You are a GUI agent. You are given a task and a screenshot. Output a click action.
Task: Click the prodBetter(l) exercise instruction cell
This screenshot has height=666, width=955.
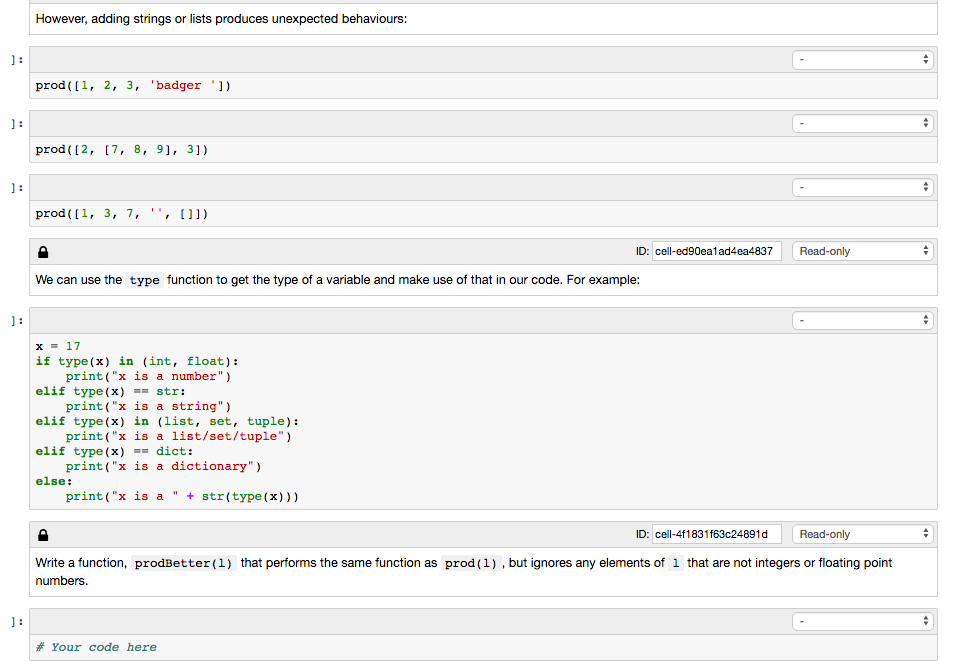point(400,571)
